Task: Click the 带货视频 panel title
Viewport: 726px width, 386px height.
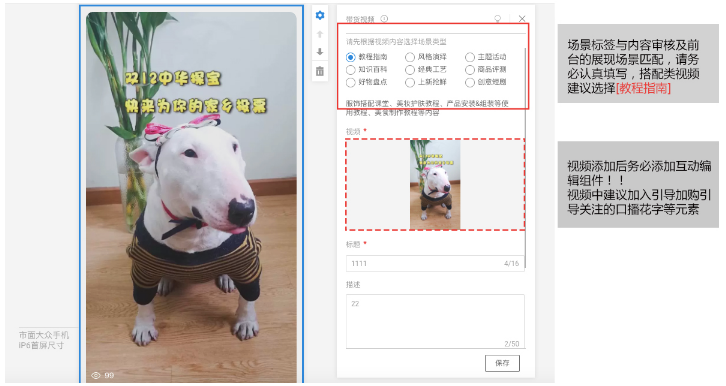Action: (360, 19)
